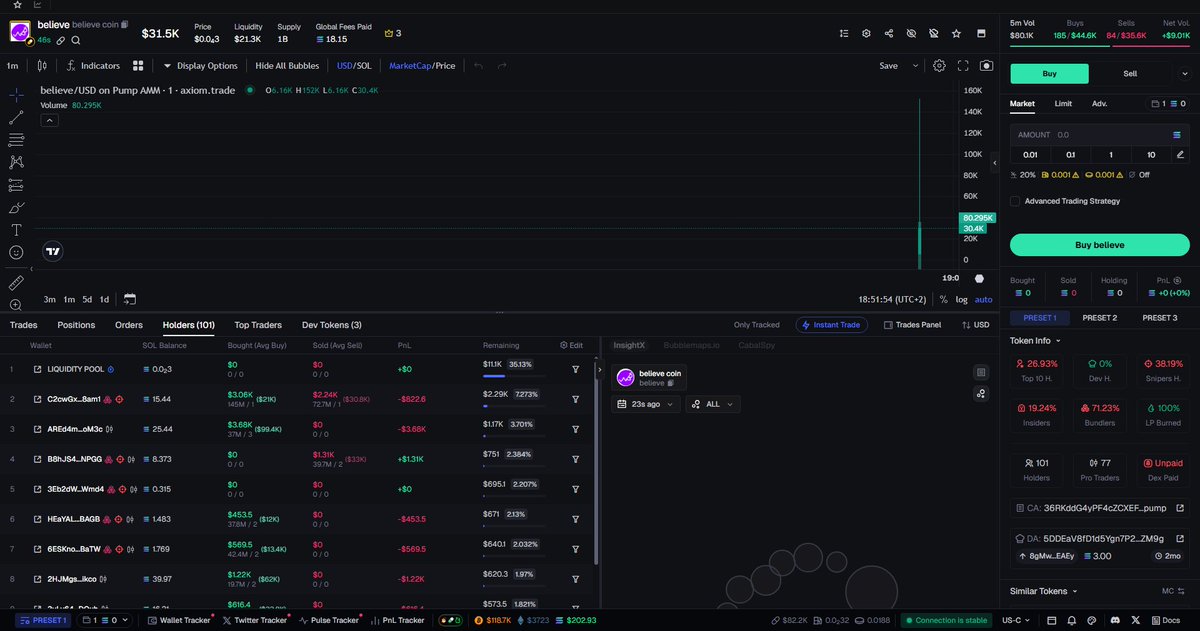Image resolution: width=1200 pixels, height=631 pixels.
Task: Click the link icon under token name
Action: (x=61, y=40)
